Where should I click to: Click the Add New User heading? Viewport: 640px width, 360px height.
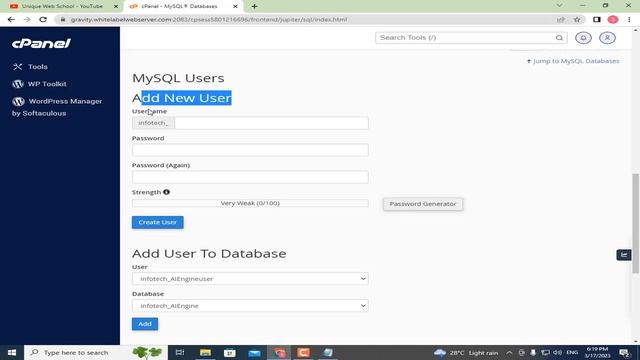(182, 98)
